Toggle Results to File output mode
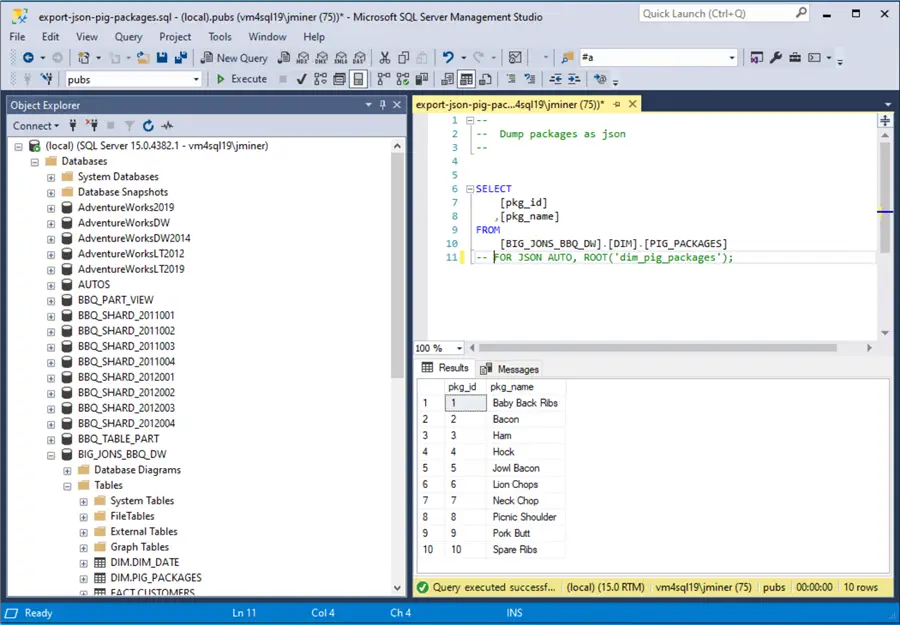 (485, 79)
